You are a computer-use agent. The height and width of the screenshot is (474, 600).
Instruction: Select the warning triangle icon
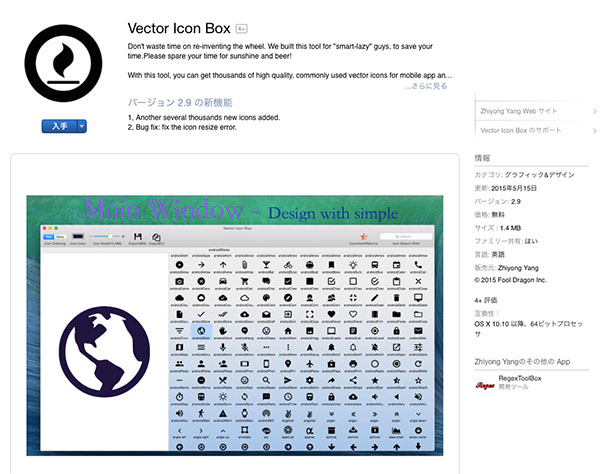[223, 413]
